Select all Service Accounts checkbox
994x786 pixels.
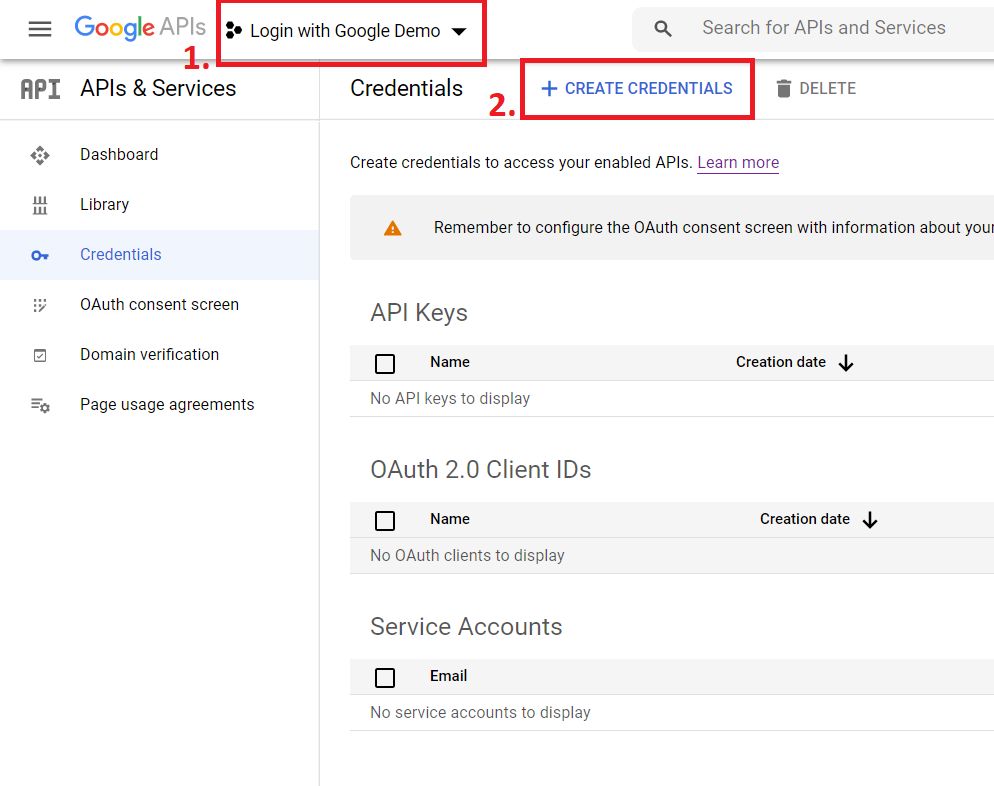point(385,678)
